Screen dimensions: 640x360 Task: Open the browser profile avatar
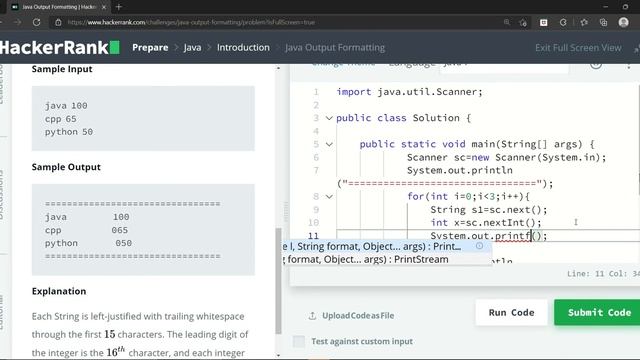[x=623, y=22]
